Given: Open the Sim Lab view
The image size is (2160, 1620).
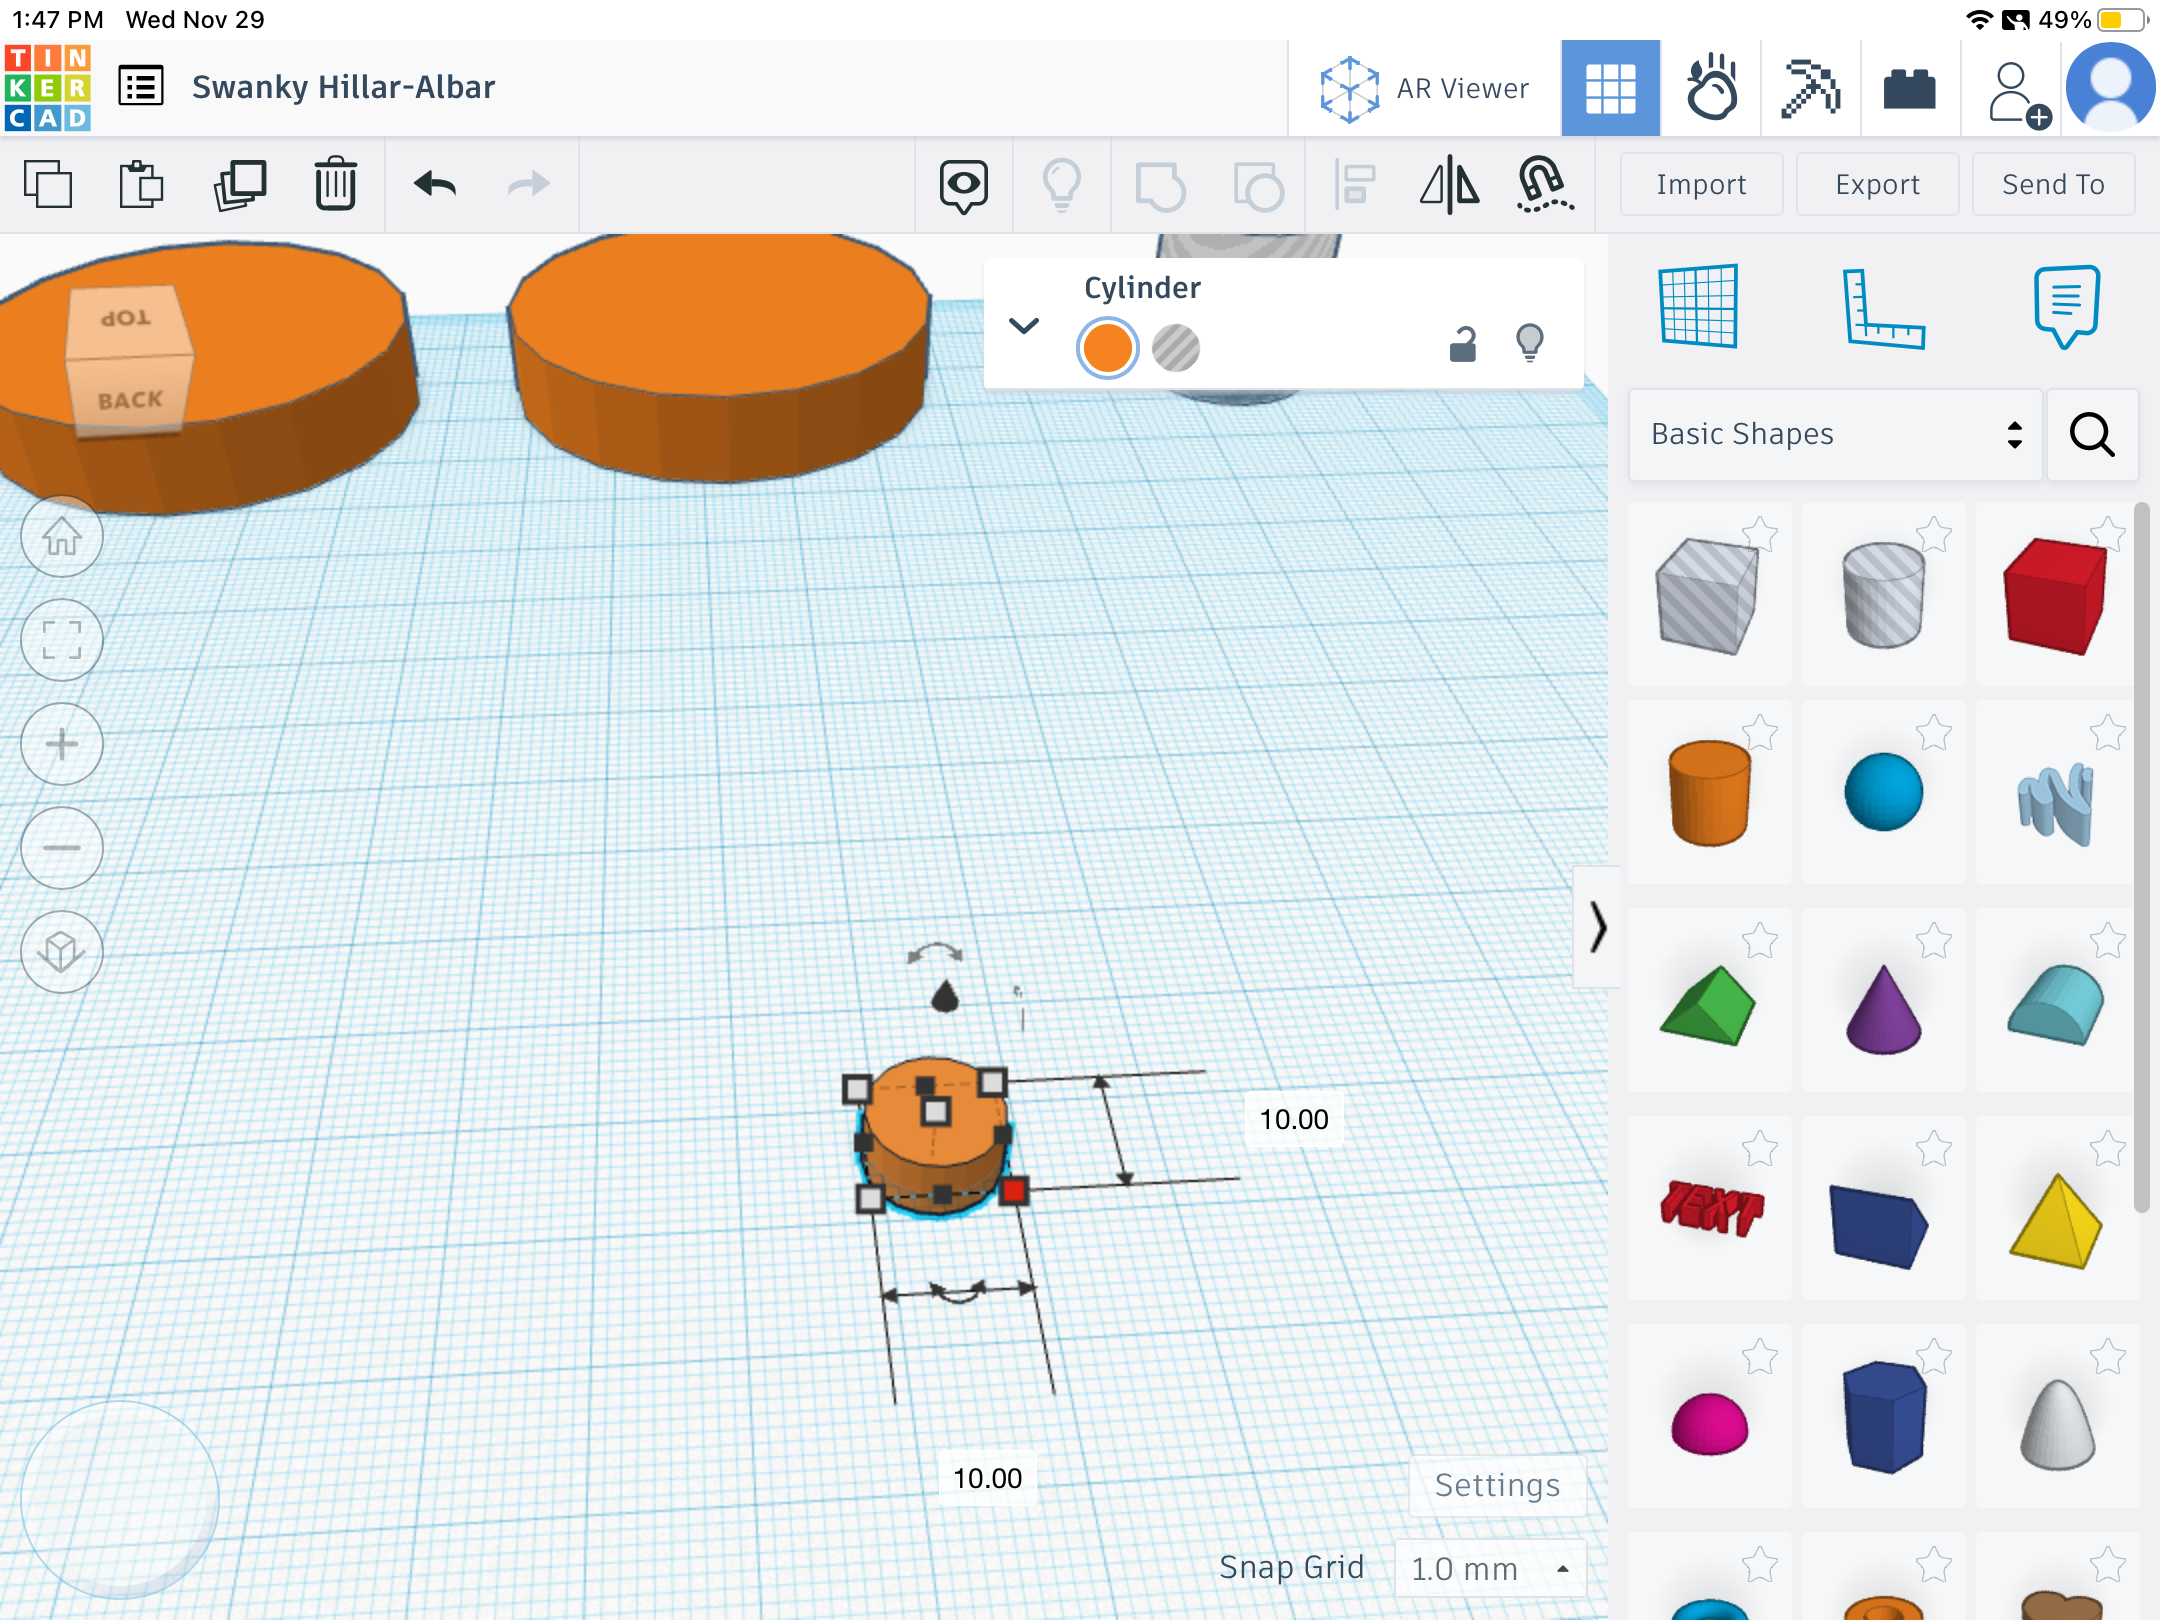Looking at the screenshot, I should pyautogui.click(x=1711, y=88).
